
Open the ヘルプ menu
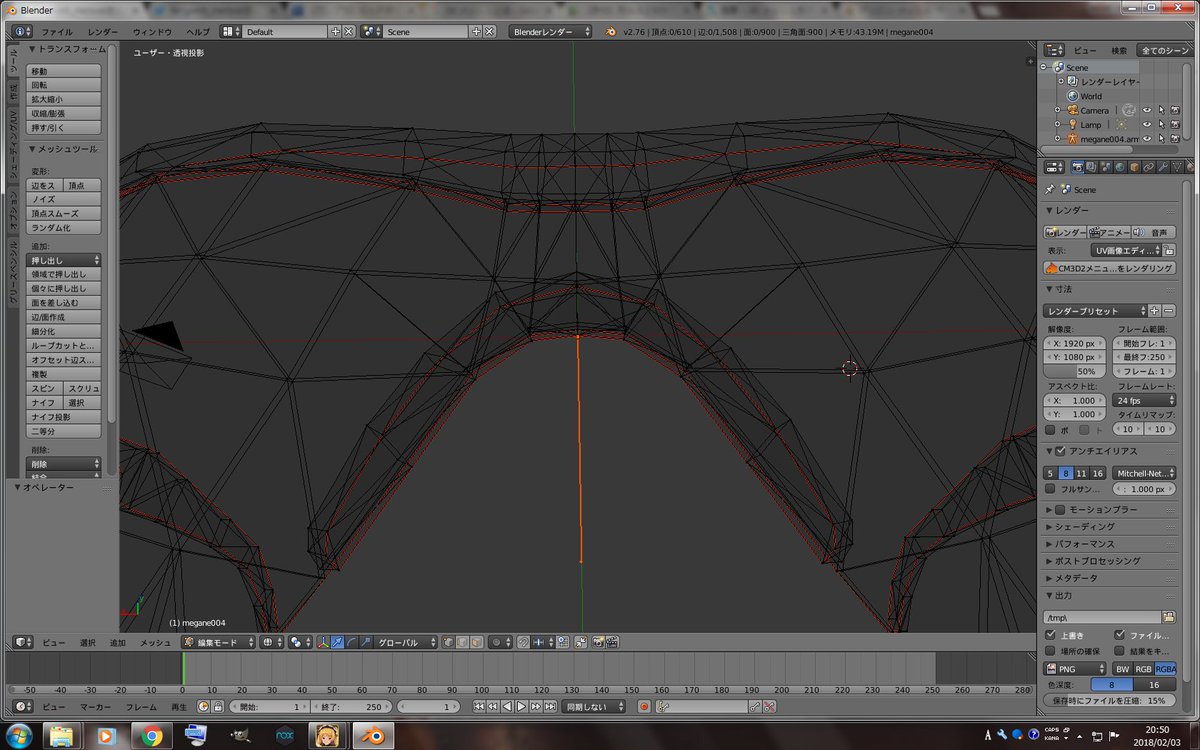(x=198, y=32)
